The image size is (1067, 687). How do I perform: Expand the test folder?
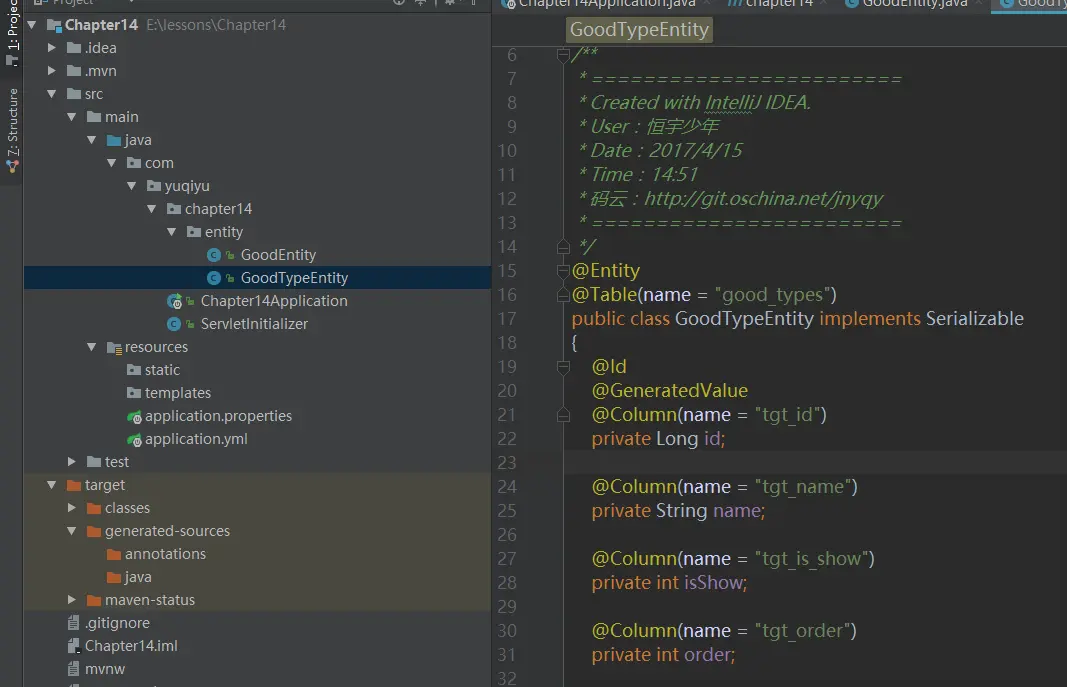pyautogui.click(x=71, y=462)
